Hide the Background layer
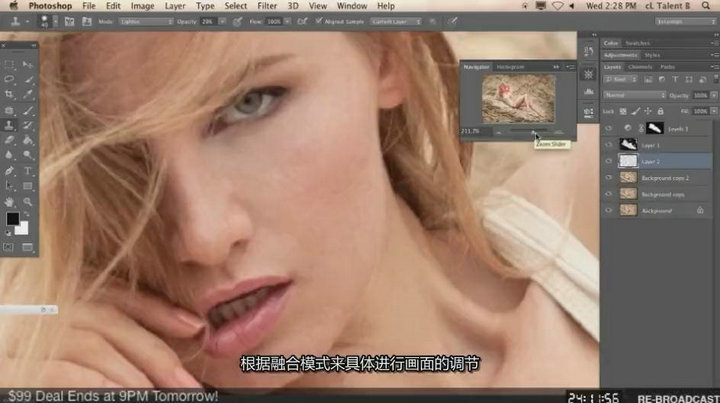Screen dimensions: 720x403 (x=609, y=210)
